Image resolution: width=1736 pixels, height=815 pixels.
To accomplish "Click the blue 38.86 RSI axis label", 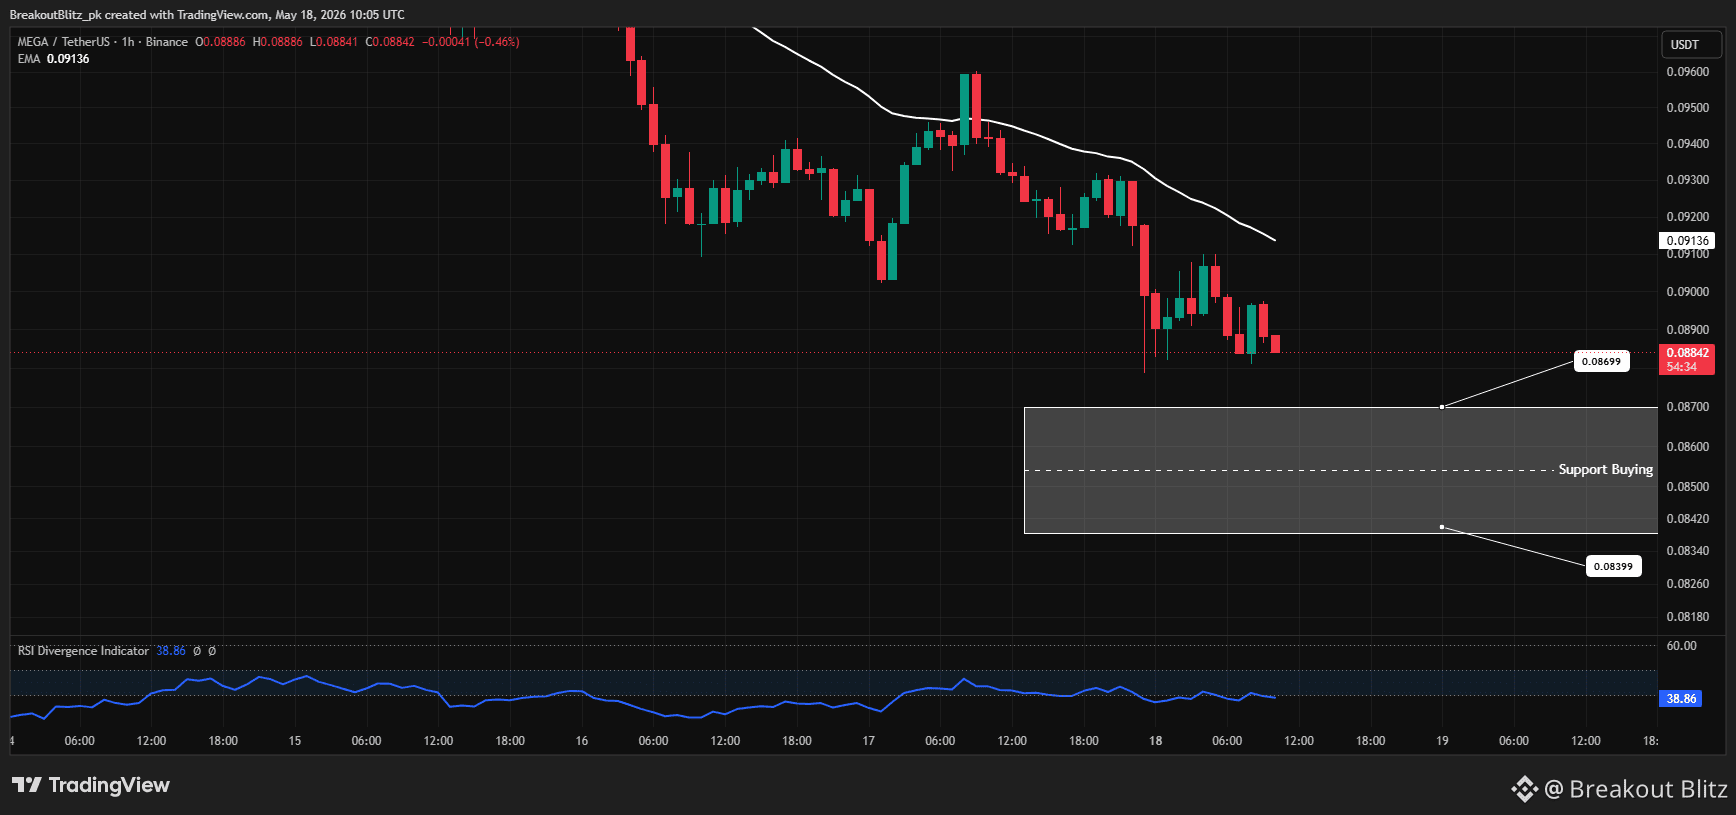I will [1681, 699].
